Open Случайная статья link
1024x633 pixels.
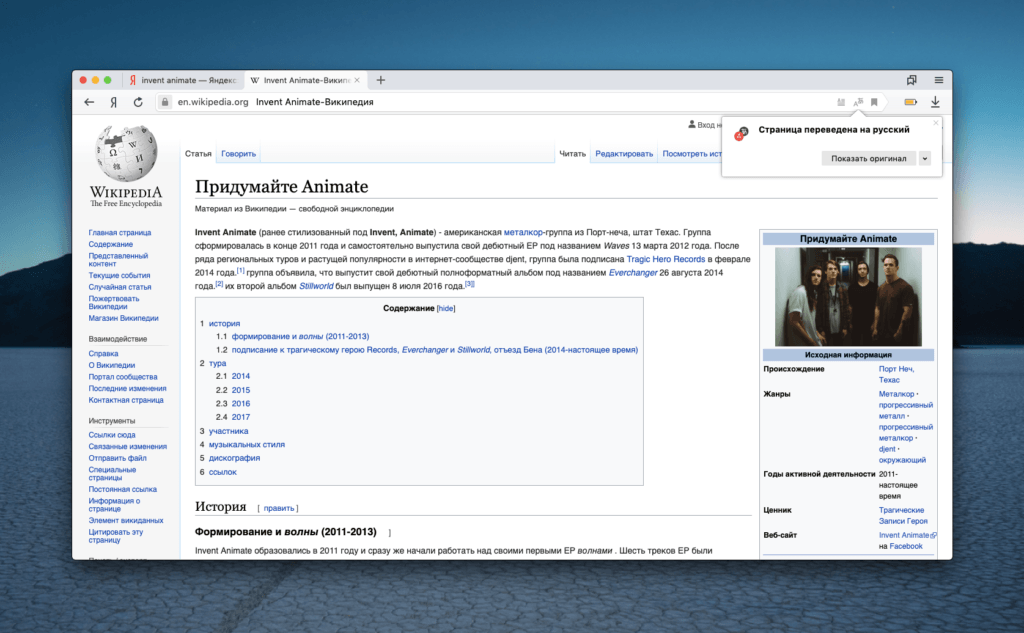(120, 287)
